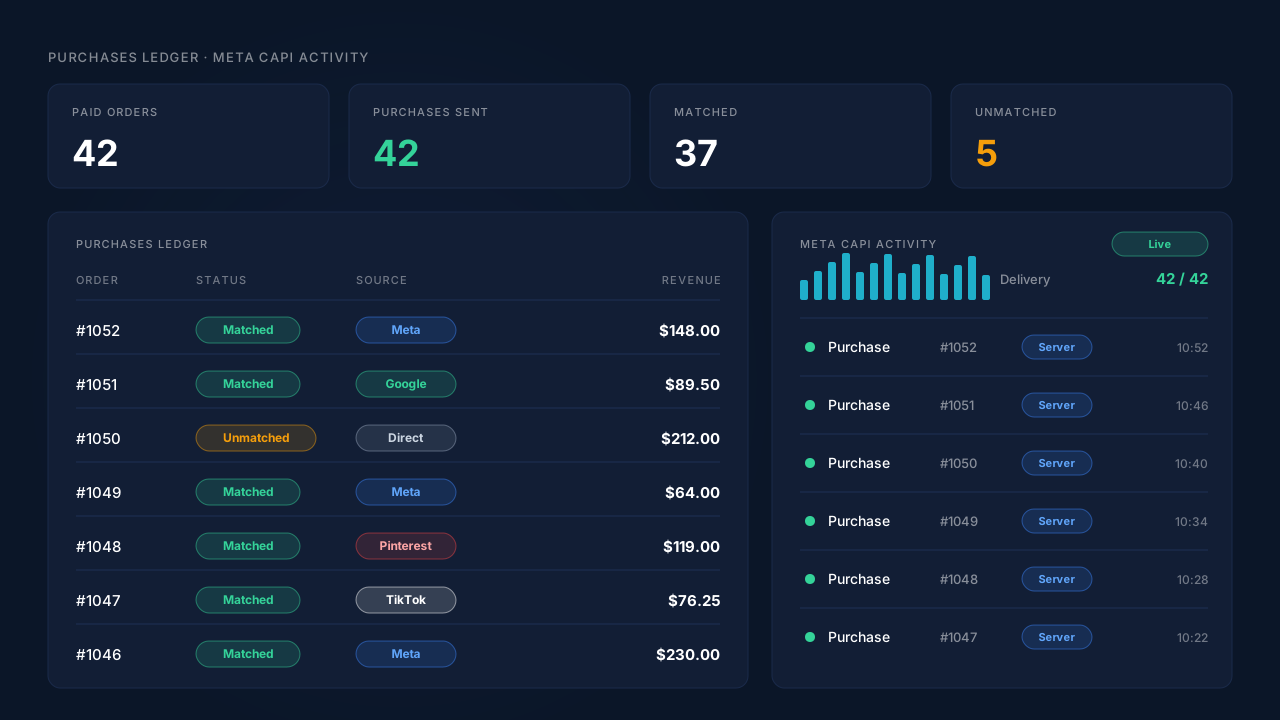Click the Revenue column header
This screenshot has width=1280, height=720.
[x=691, y=281]
